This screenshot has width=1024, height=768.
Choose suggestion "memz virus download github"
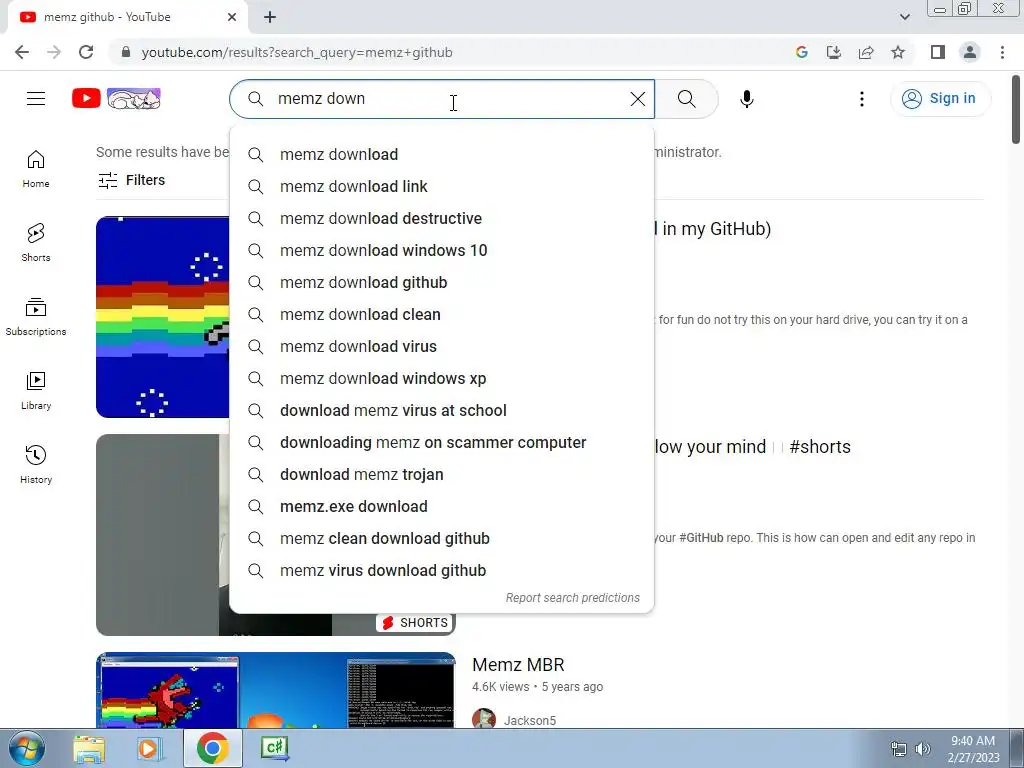click(x=441, y=570)
